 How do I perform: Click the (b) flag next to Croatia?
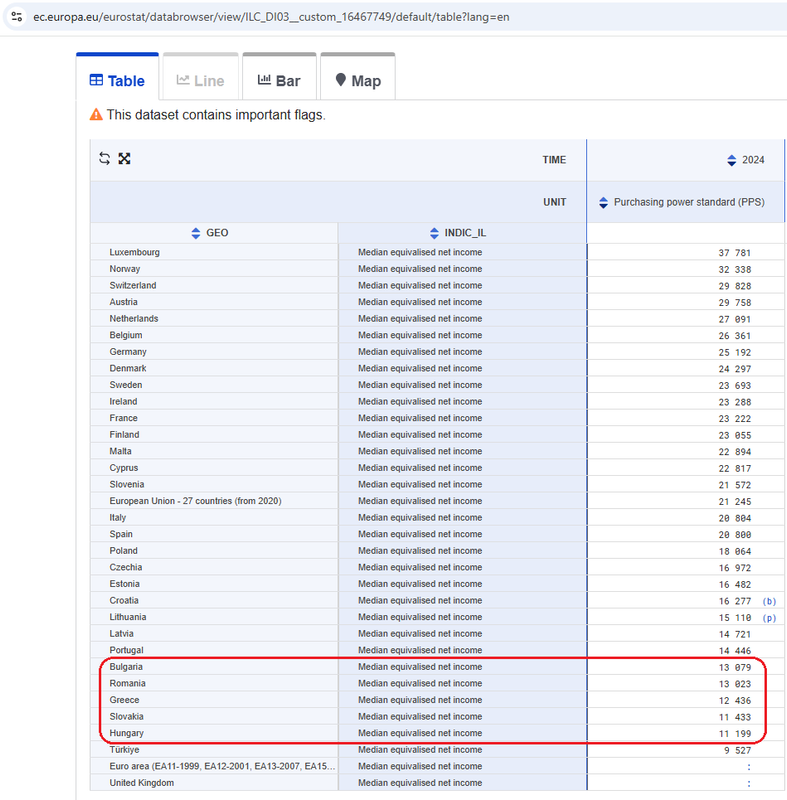click(x=769, y=601)
